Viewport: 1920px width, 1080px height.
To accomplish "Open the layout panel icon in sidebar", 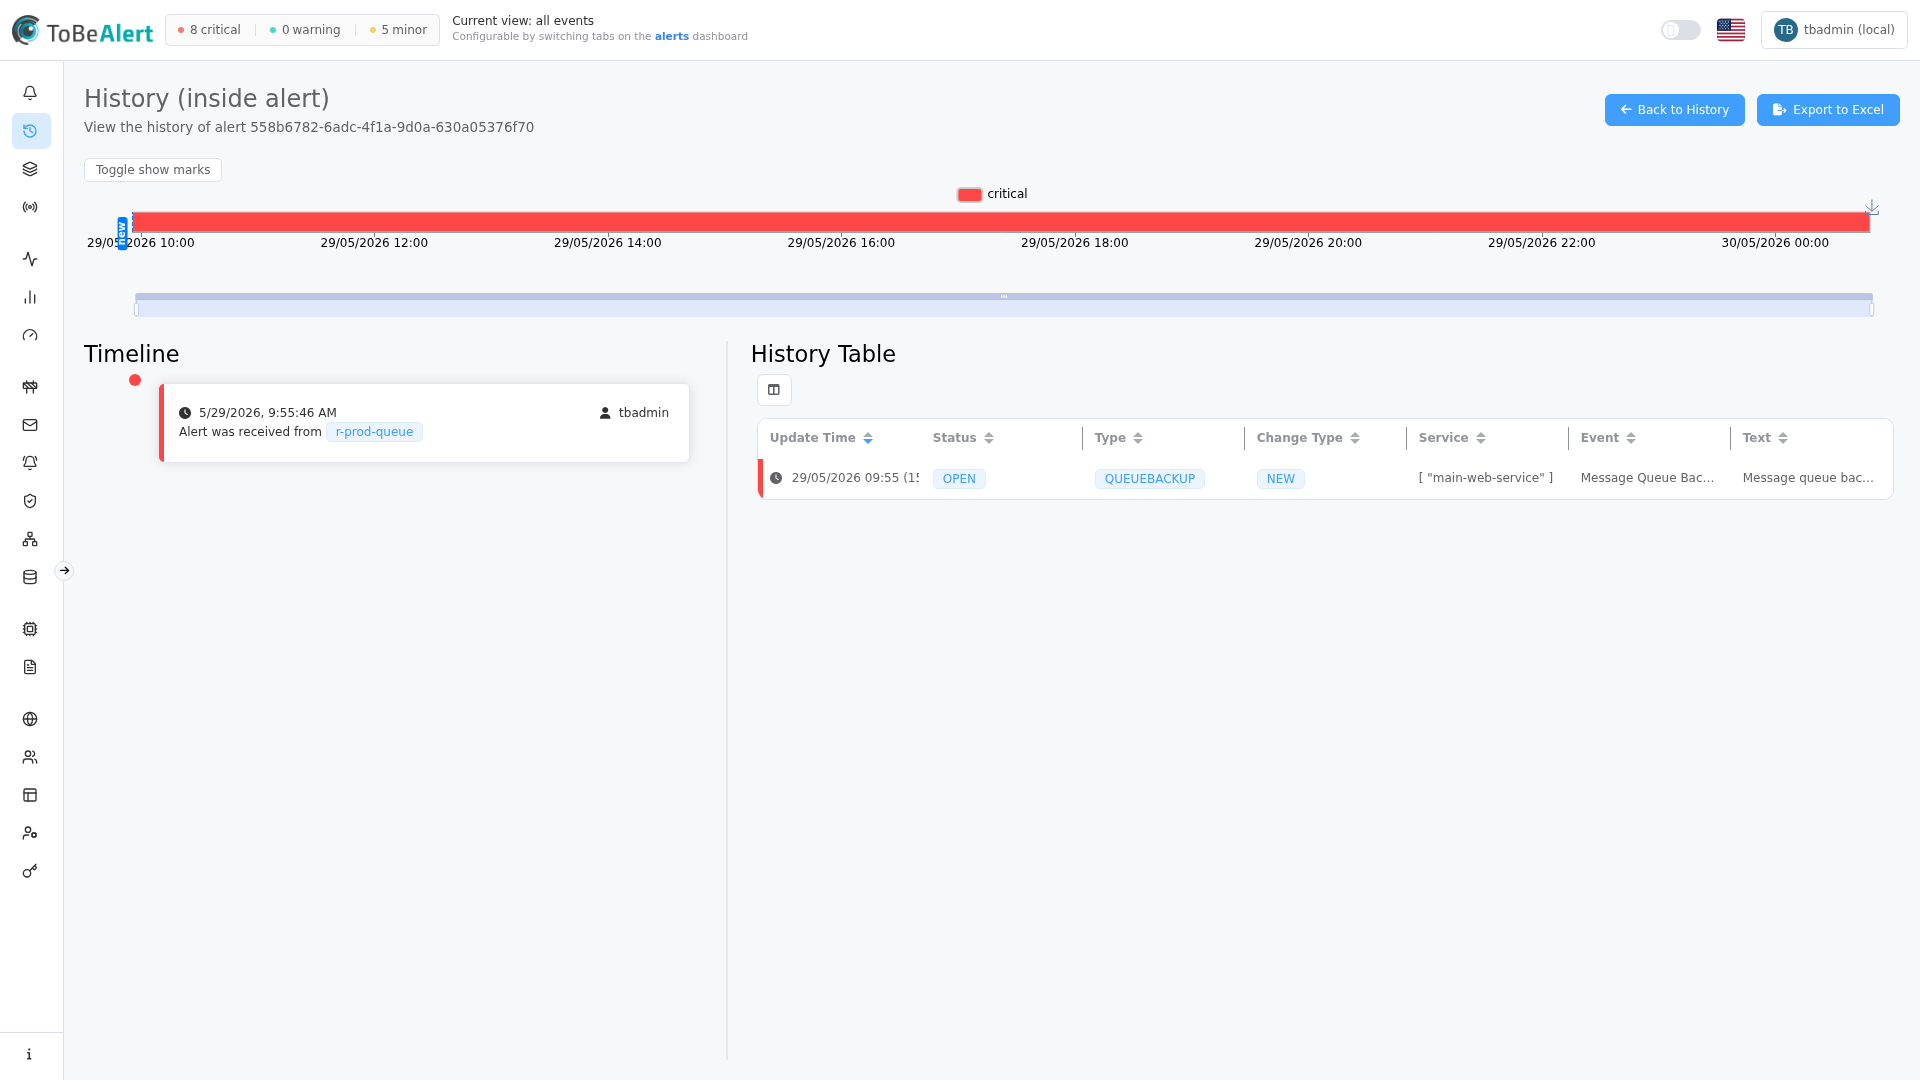I will click(30, 795).
